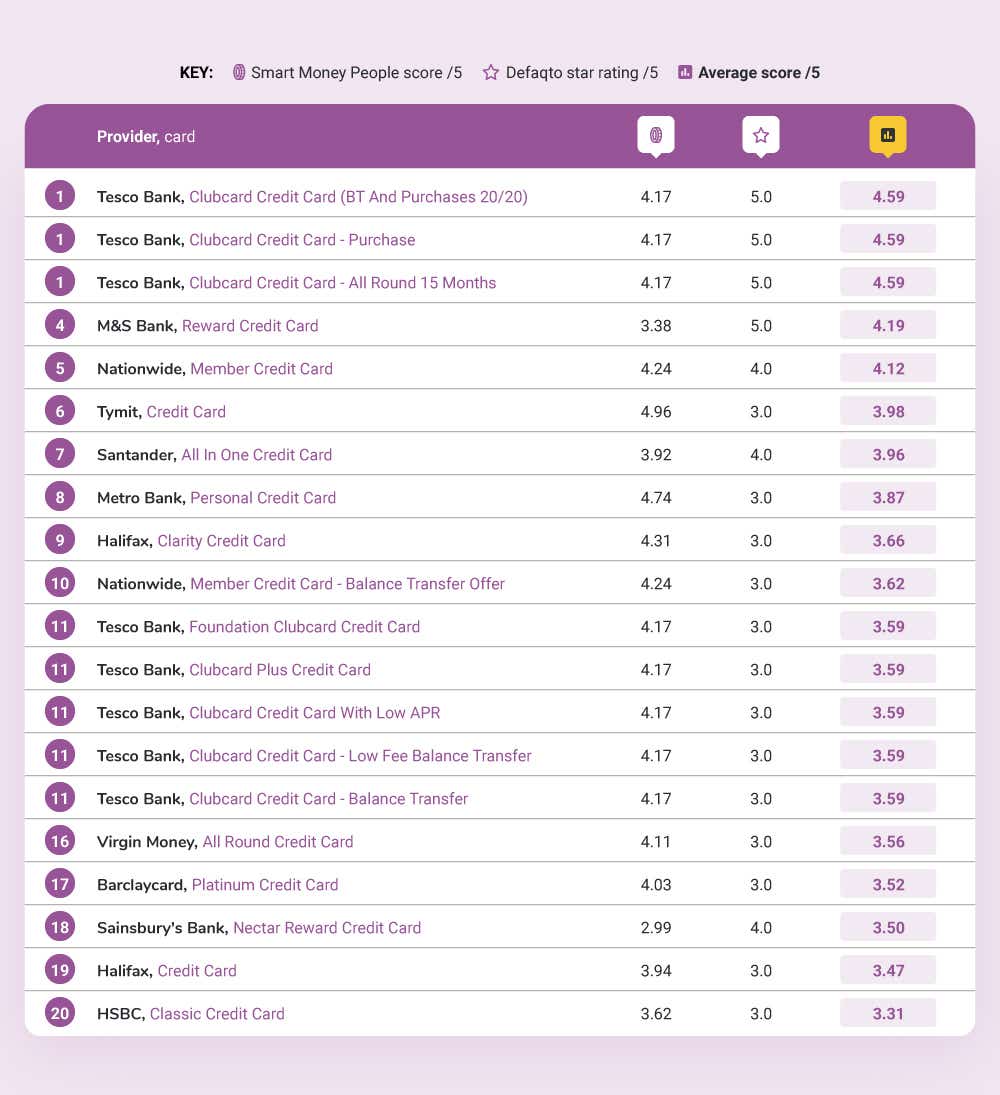Click the 4.19 average score for M&S Bank

(x=888, y=326)
